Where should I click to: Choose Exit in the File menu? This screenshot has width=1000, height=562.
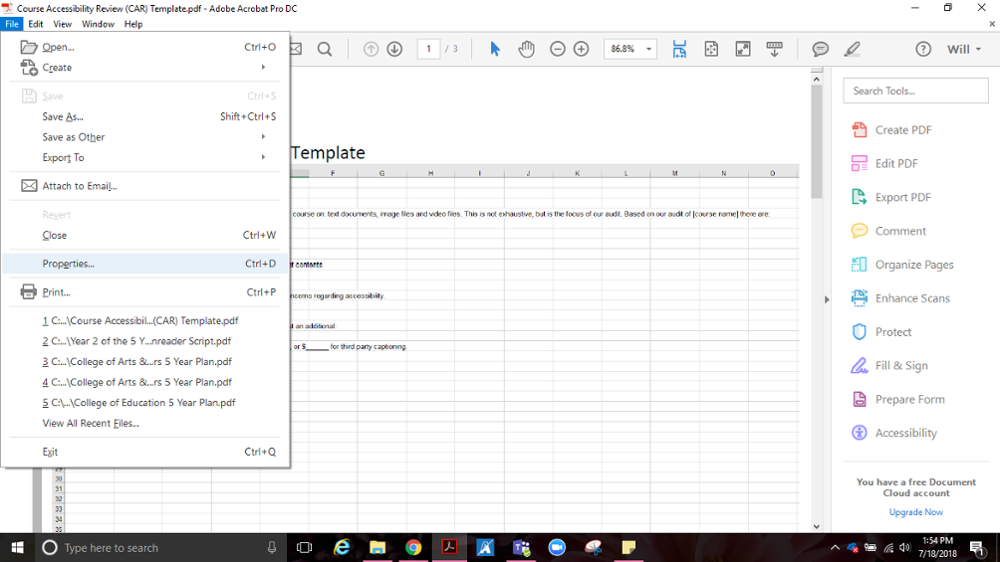pos(145,452)
